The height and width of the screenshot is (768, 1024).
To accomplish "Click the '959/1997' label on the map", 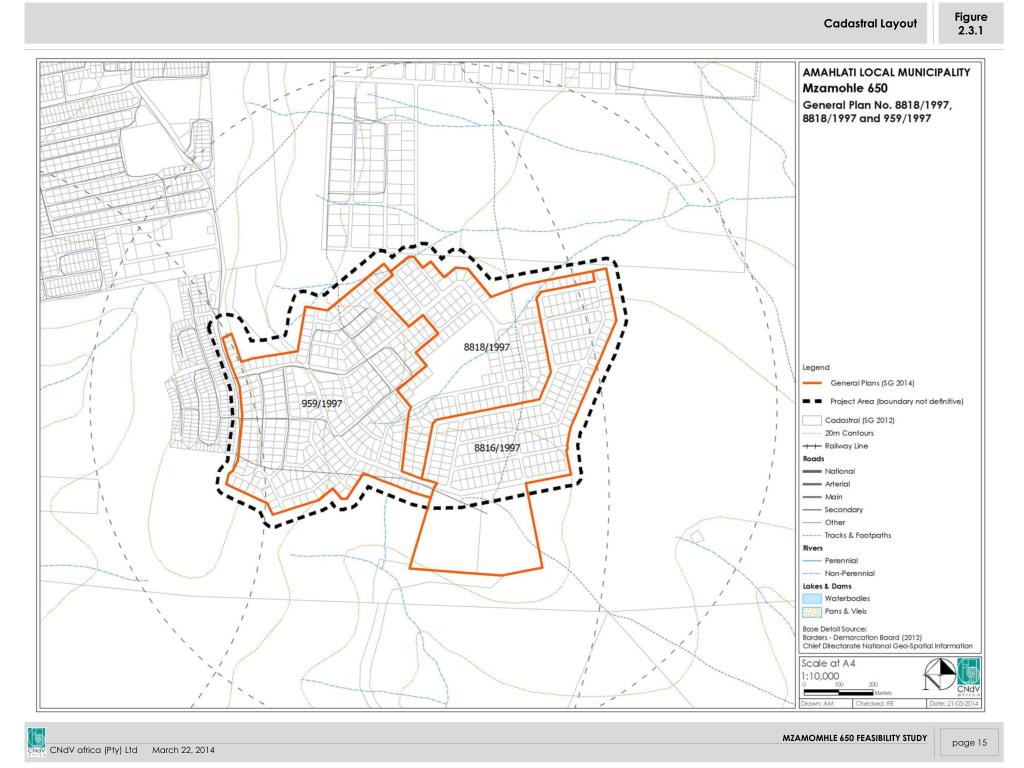I will (322, 404).
